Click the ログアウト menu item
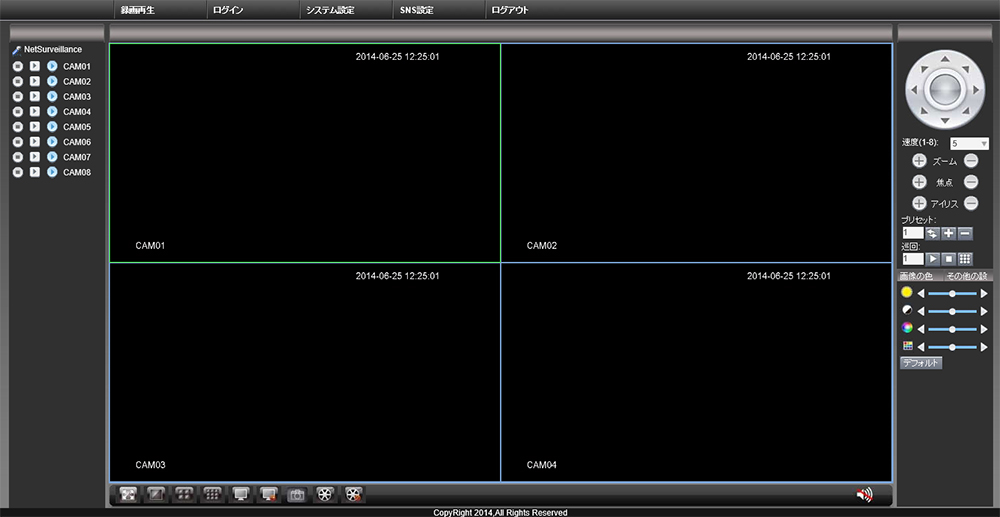Viewport: 1000px width, 517px height. point(510,10)
